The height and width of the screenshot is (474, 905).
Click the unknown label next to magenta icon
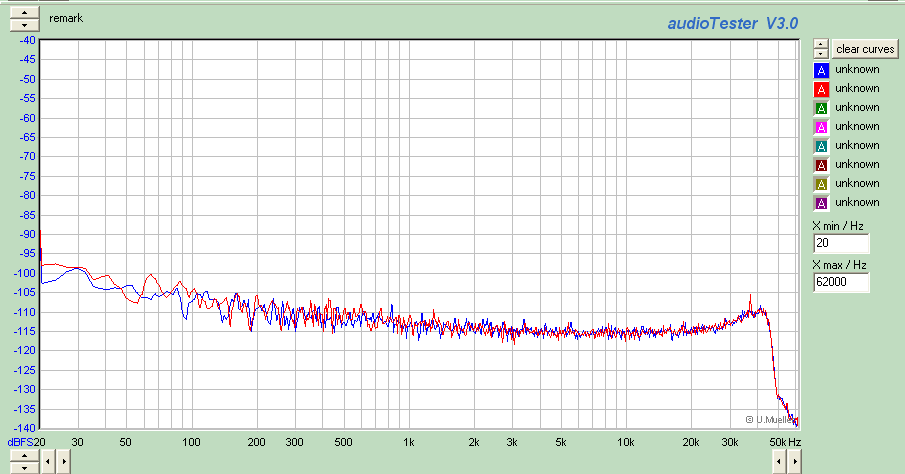pyautogui.click(x=857, y=126)
